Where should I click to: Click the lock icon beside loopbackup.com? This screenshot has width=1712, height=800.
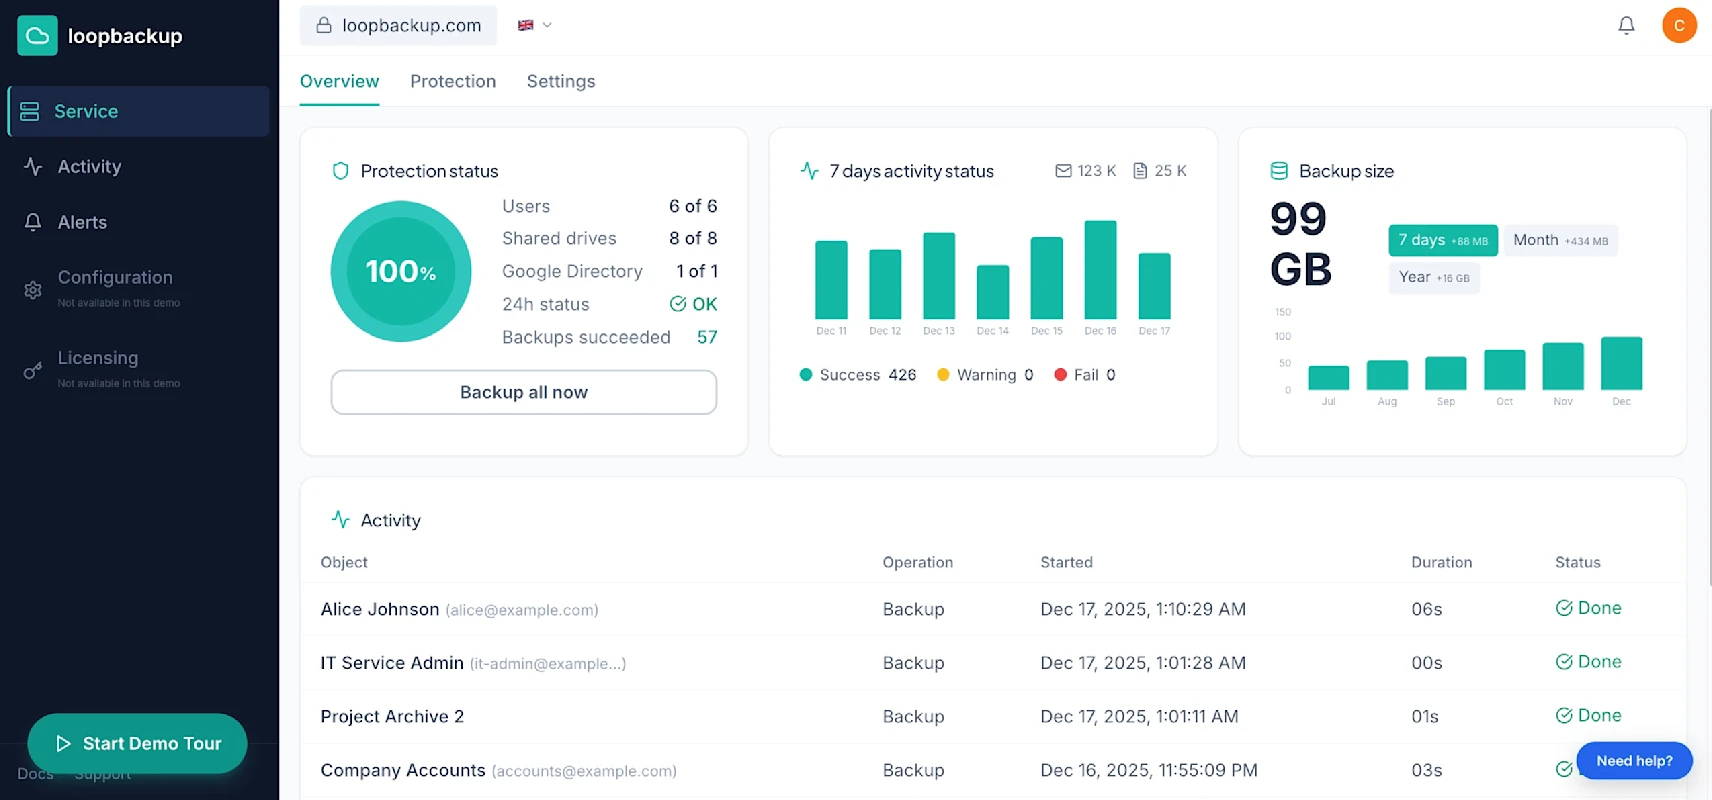click(x=324, y=25)
